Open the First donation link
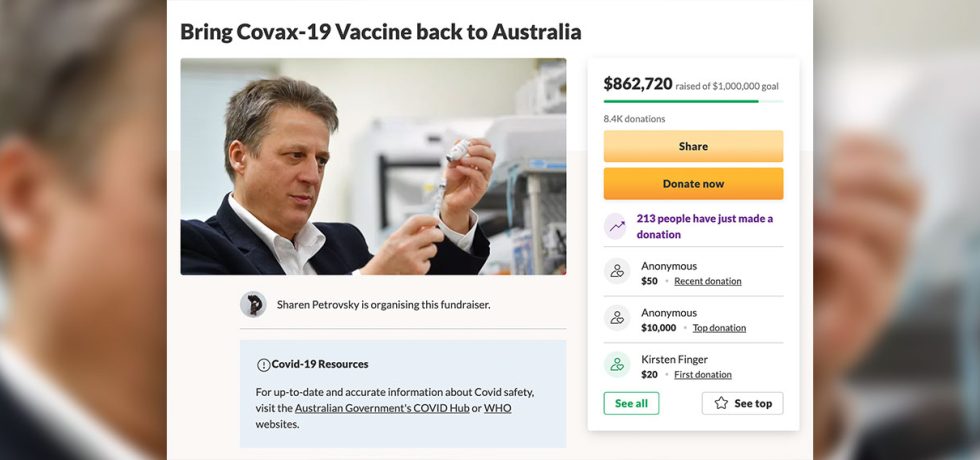 pos(702,375)
